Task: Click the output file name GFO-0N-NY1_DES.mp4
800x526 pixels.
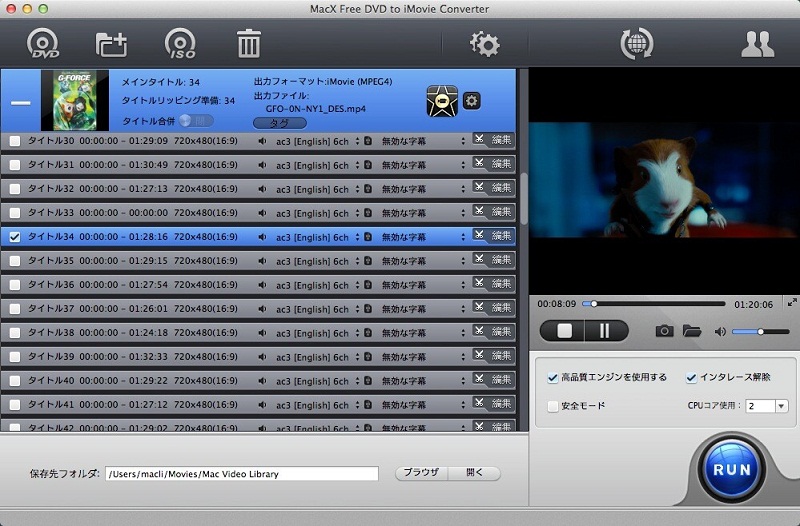Action: 315,109
